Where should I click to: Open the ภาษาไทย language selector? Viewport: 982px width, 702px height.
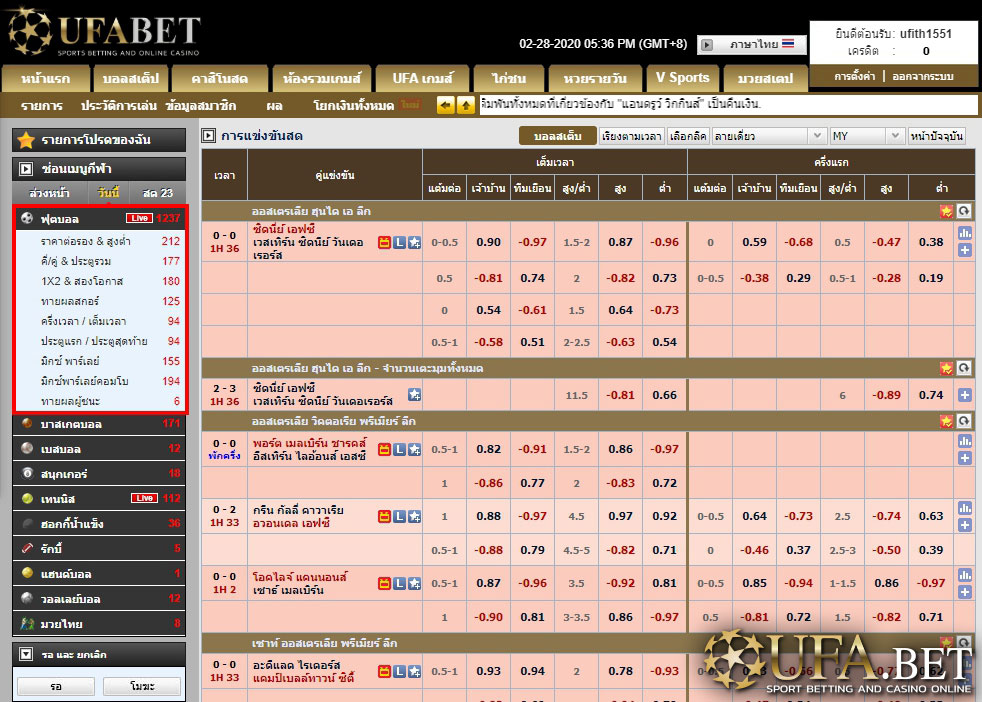click(752, 44)
